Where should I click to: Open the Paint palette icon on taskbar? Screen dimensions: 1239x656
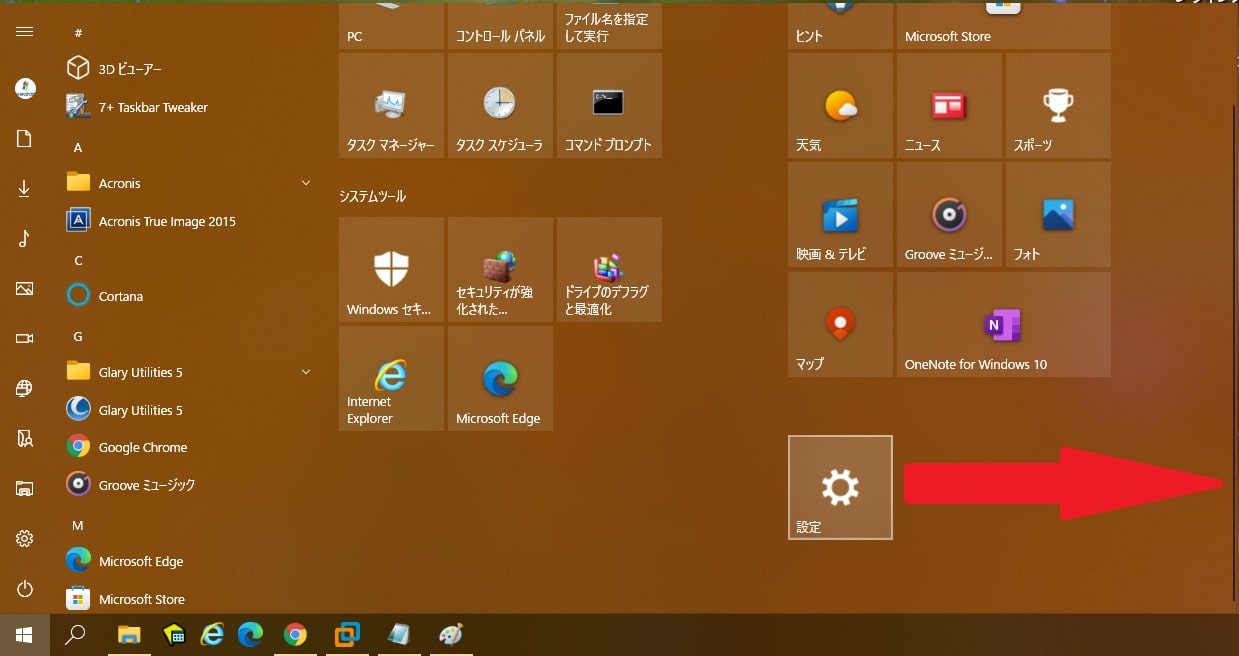pyautogui.click(x=451, y=635)
